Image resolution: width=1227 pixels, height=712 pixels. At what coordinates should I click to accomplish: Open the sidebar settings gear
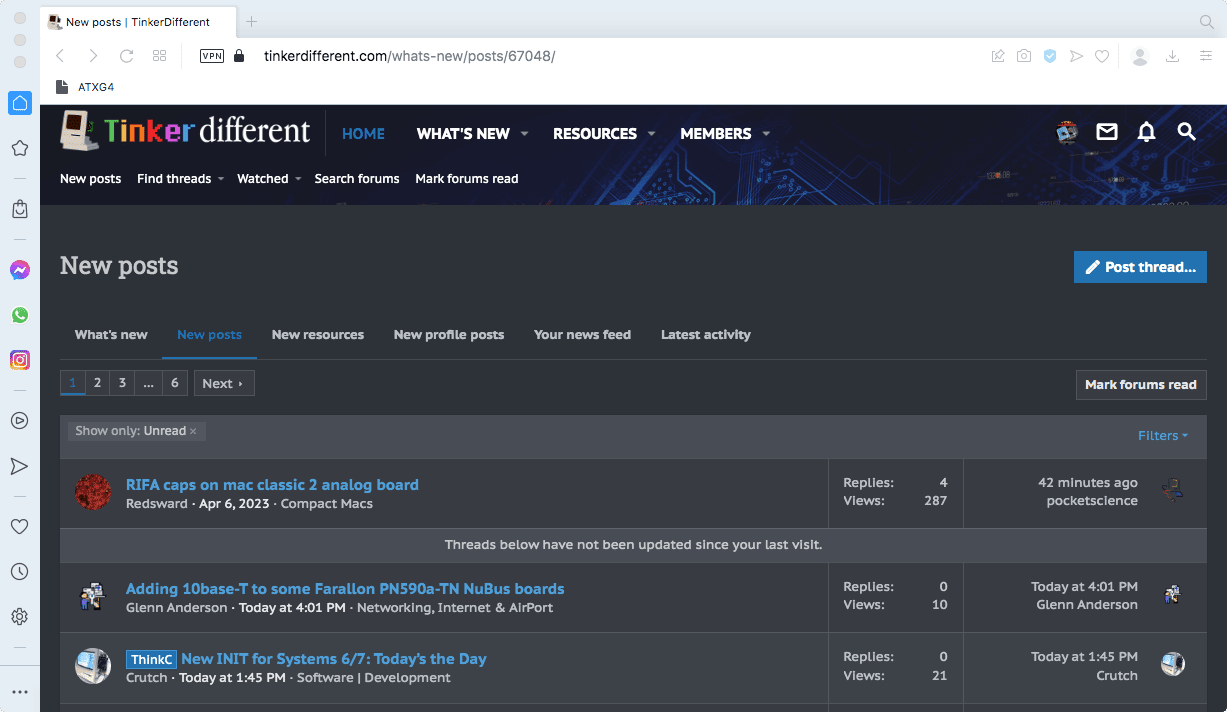[x=20, y=617]
